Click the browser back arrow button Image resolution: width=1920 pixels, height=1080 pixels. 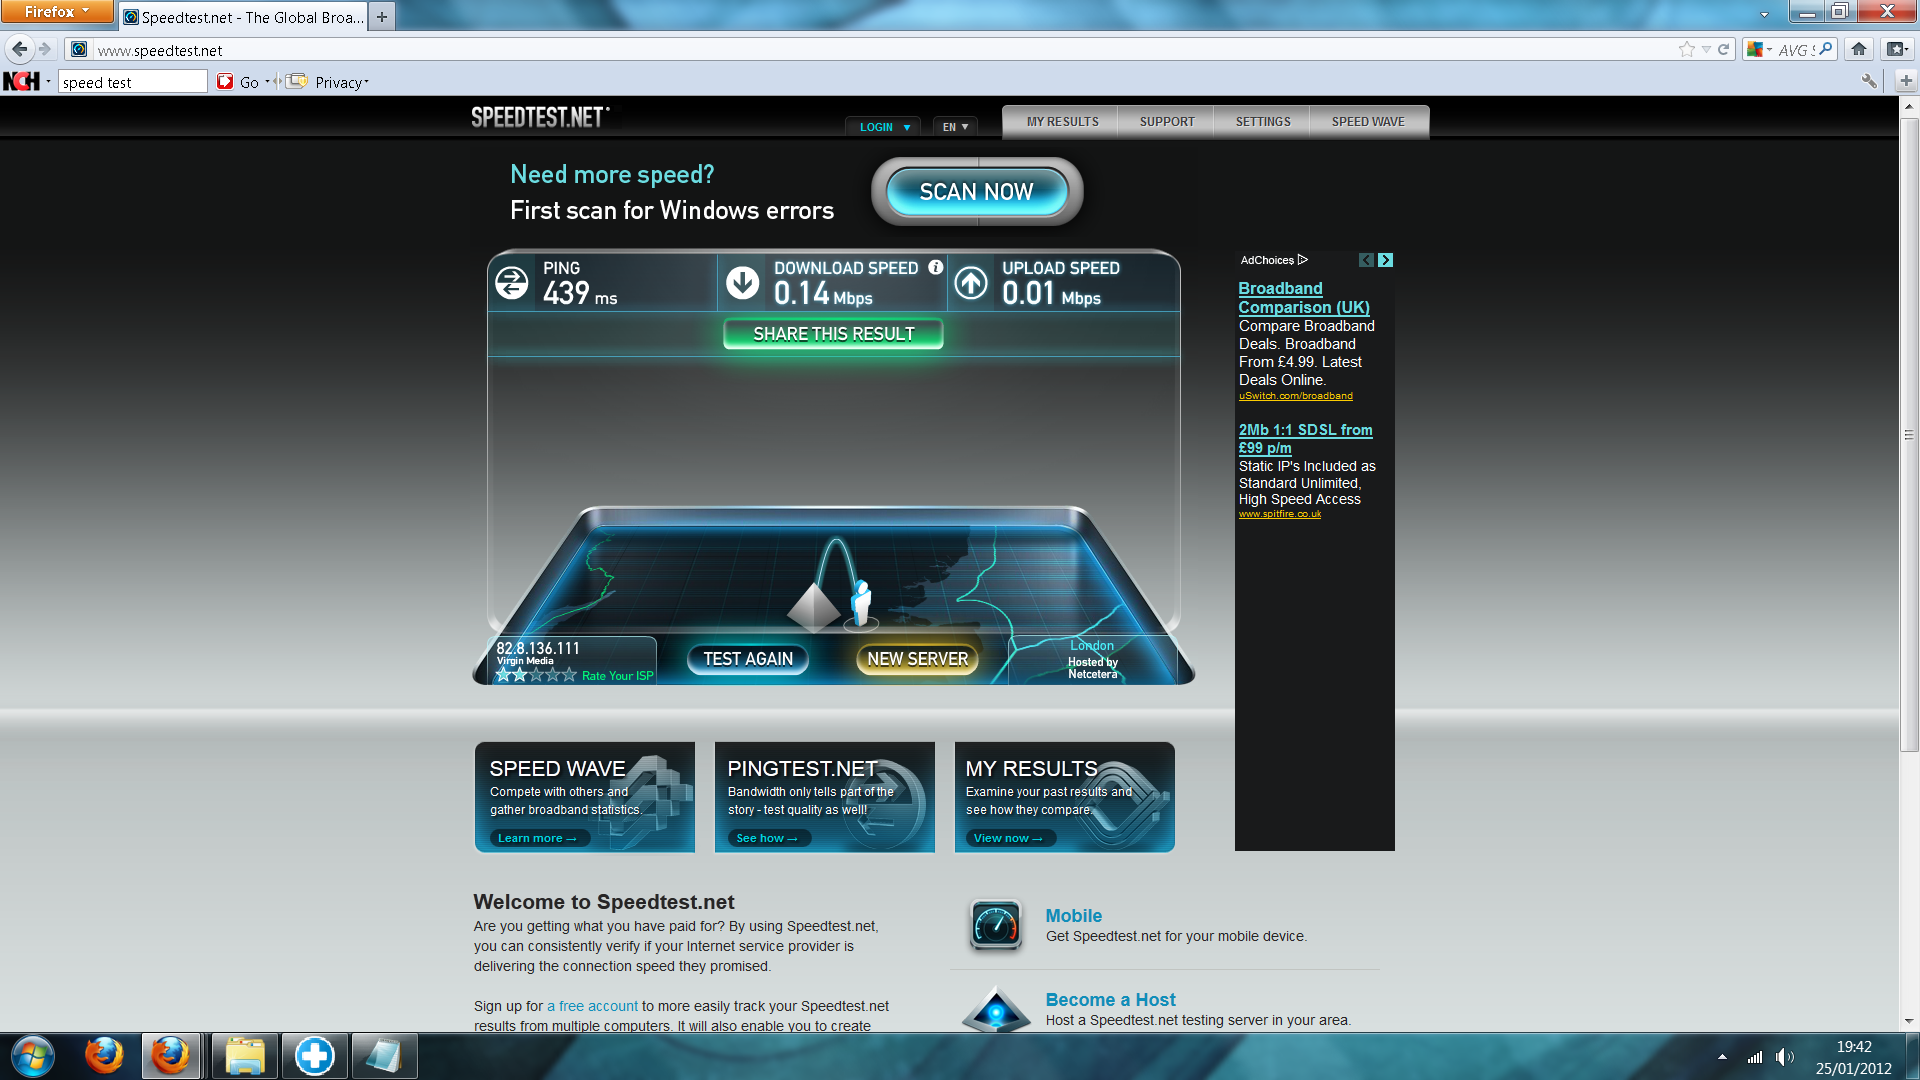(19, 49)
